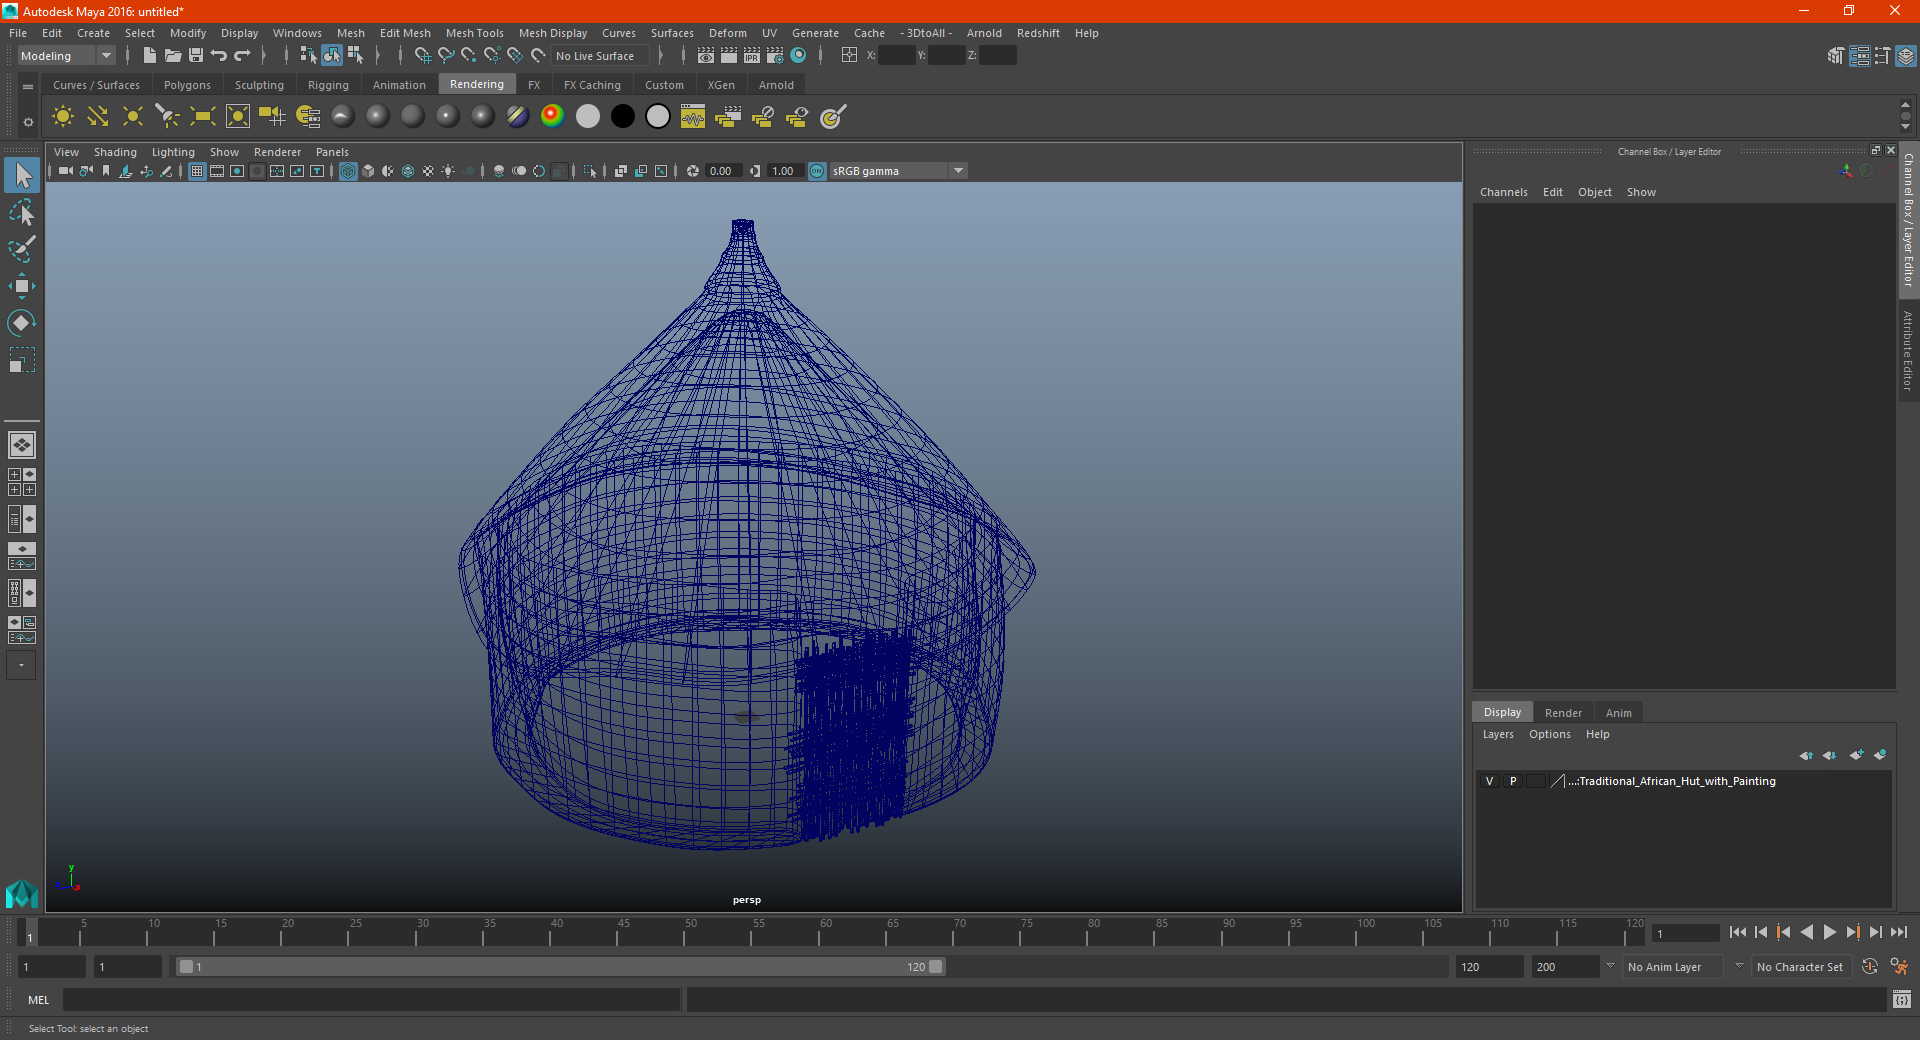
Task: Open the Render layer tab
Action: click(1563, 713)
